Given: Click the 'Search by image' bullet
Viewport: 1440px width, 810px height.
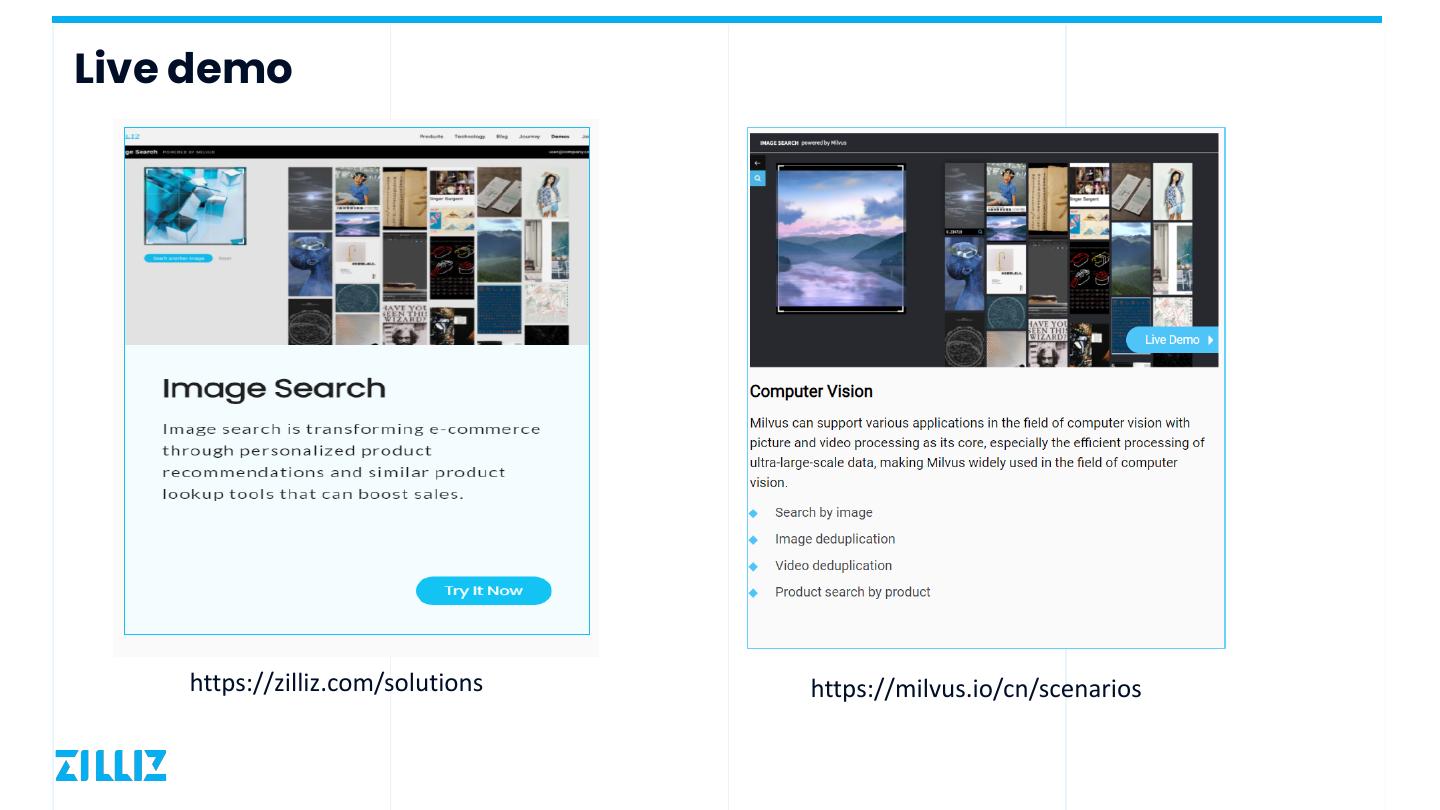Looking at the screenshot, I should pos(824,513).
